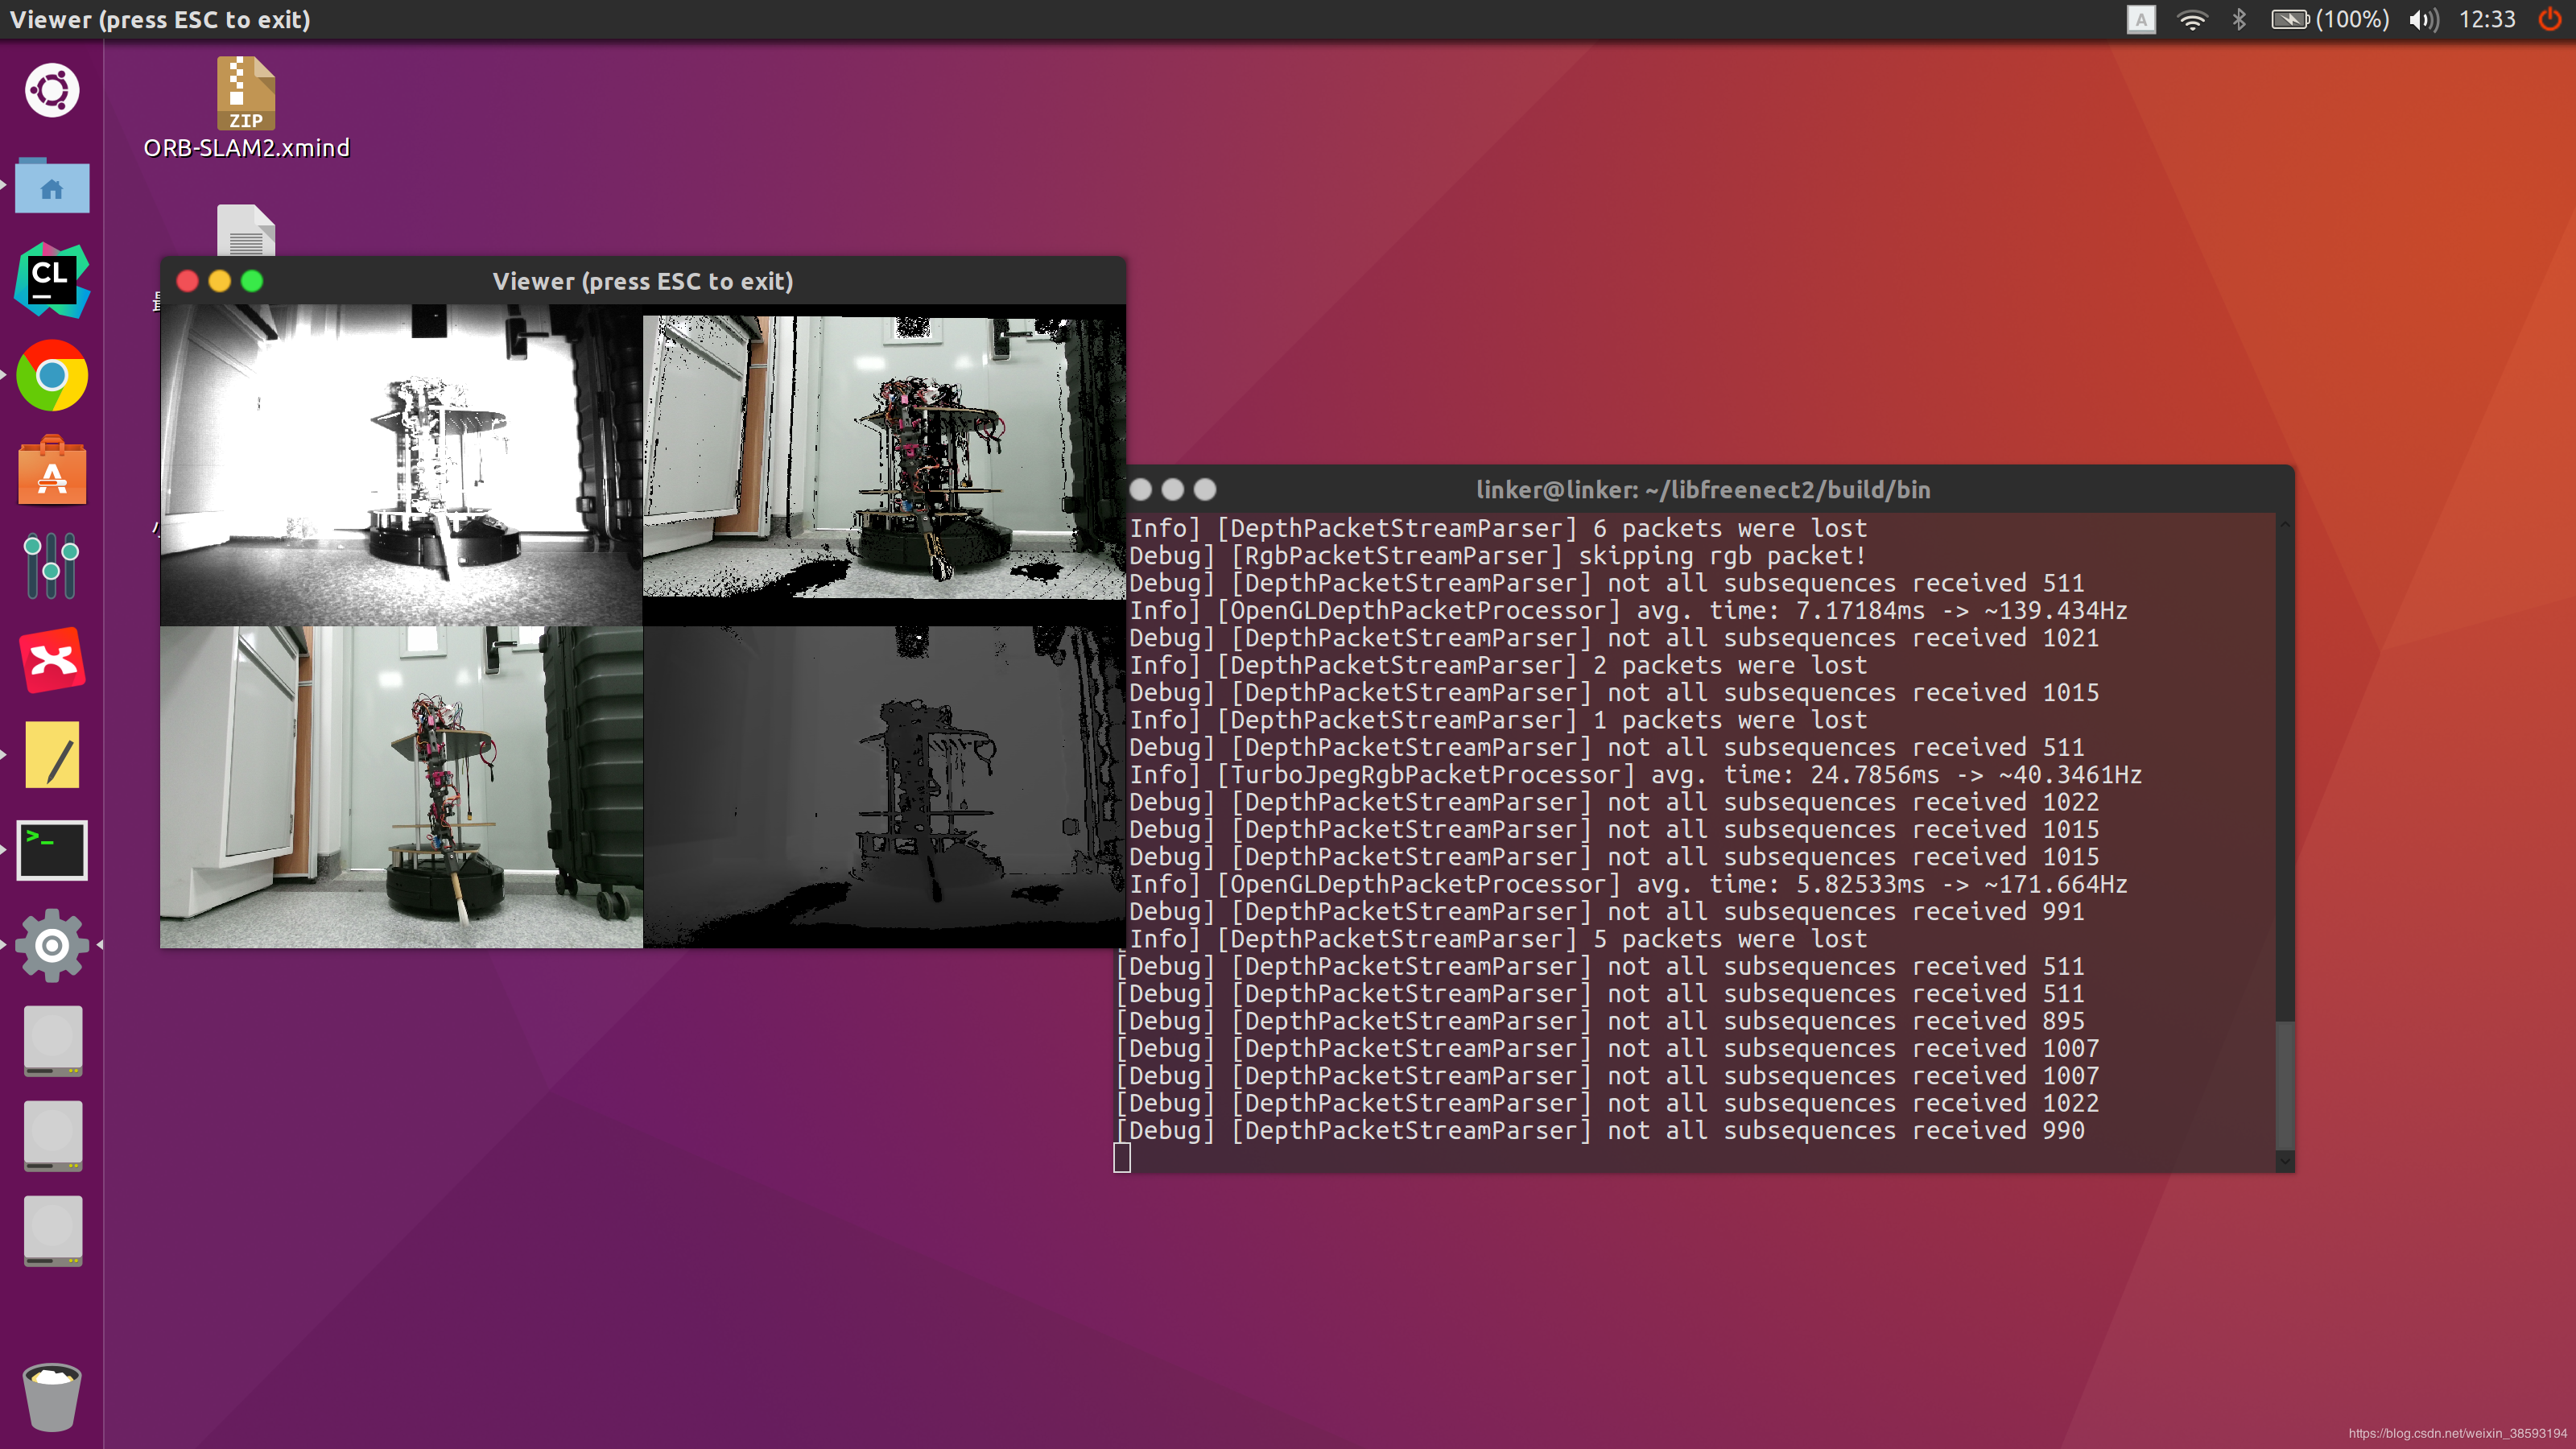Open the Files home folder launcher
Screen dimensions: 2576x1449
[52, 186]
